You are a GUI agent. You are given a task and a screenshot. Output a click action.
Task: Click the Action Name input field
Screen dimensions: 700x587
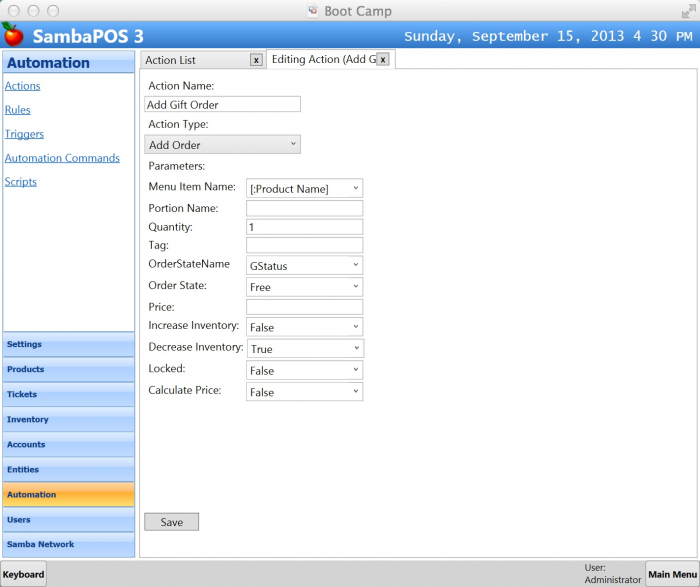[x=223, y=104]
